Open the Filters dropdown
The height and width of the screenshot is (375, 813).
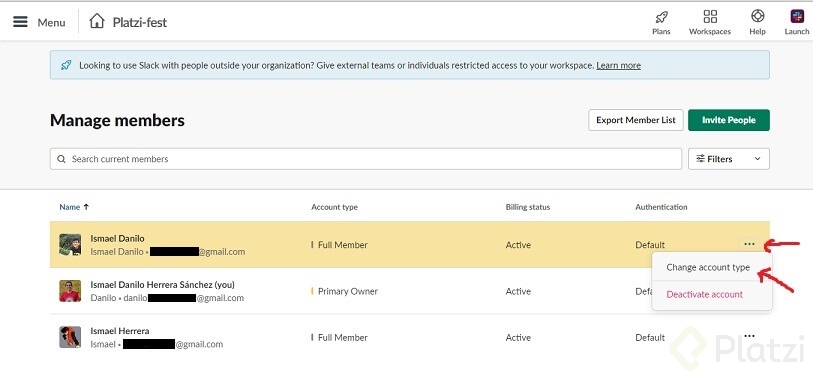(x=728, y=159)
